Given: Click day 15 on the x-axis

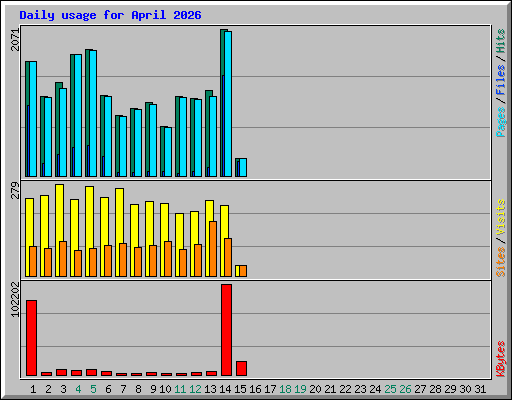Looking at the screenshot, I should click(x=240, y=389).
